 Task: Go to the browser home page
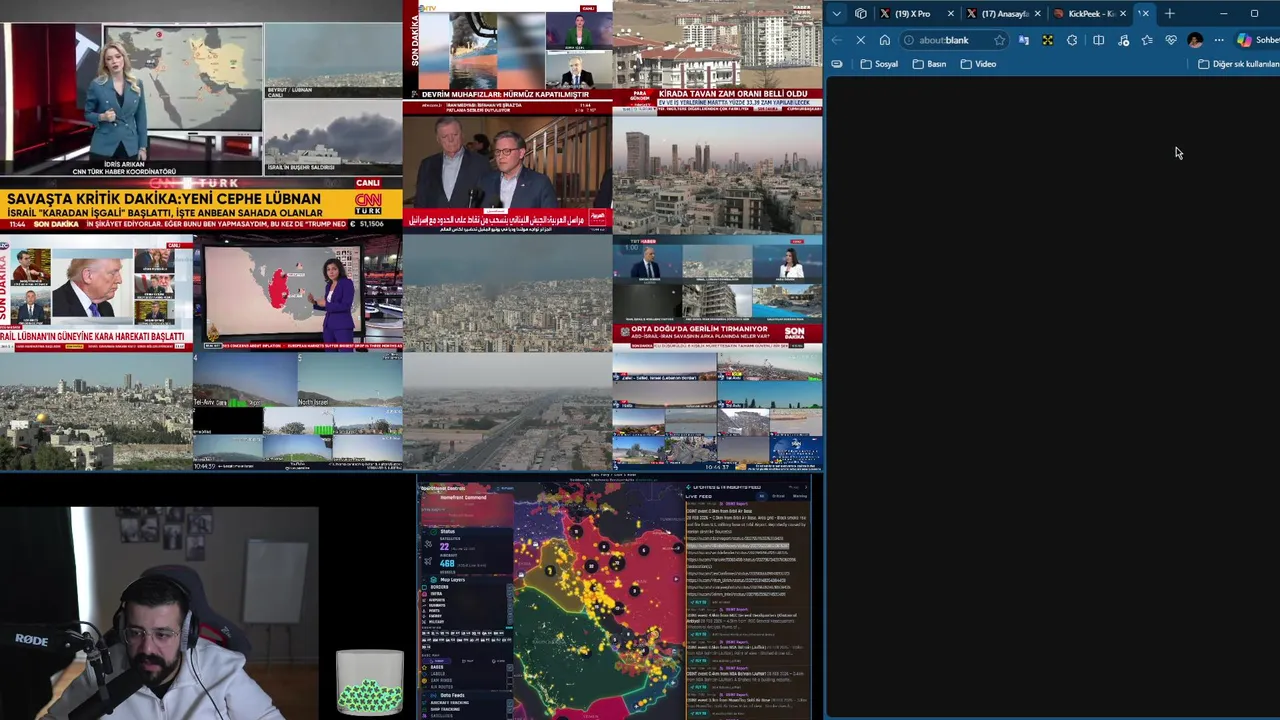tap(885, 40)
